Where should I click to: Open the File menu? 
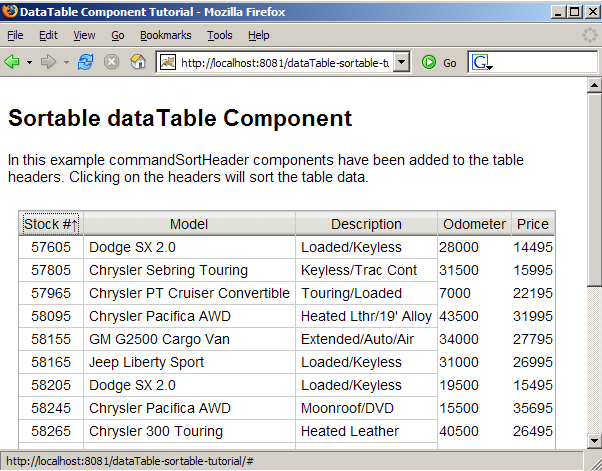(x=16, y=35)
